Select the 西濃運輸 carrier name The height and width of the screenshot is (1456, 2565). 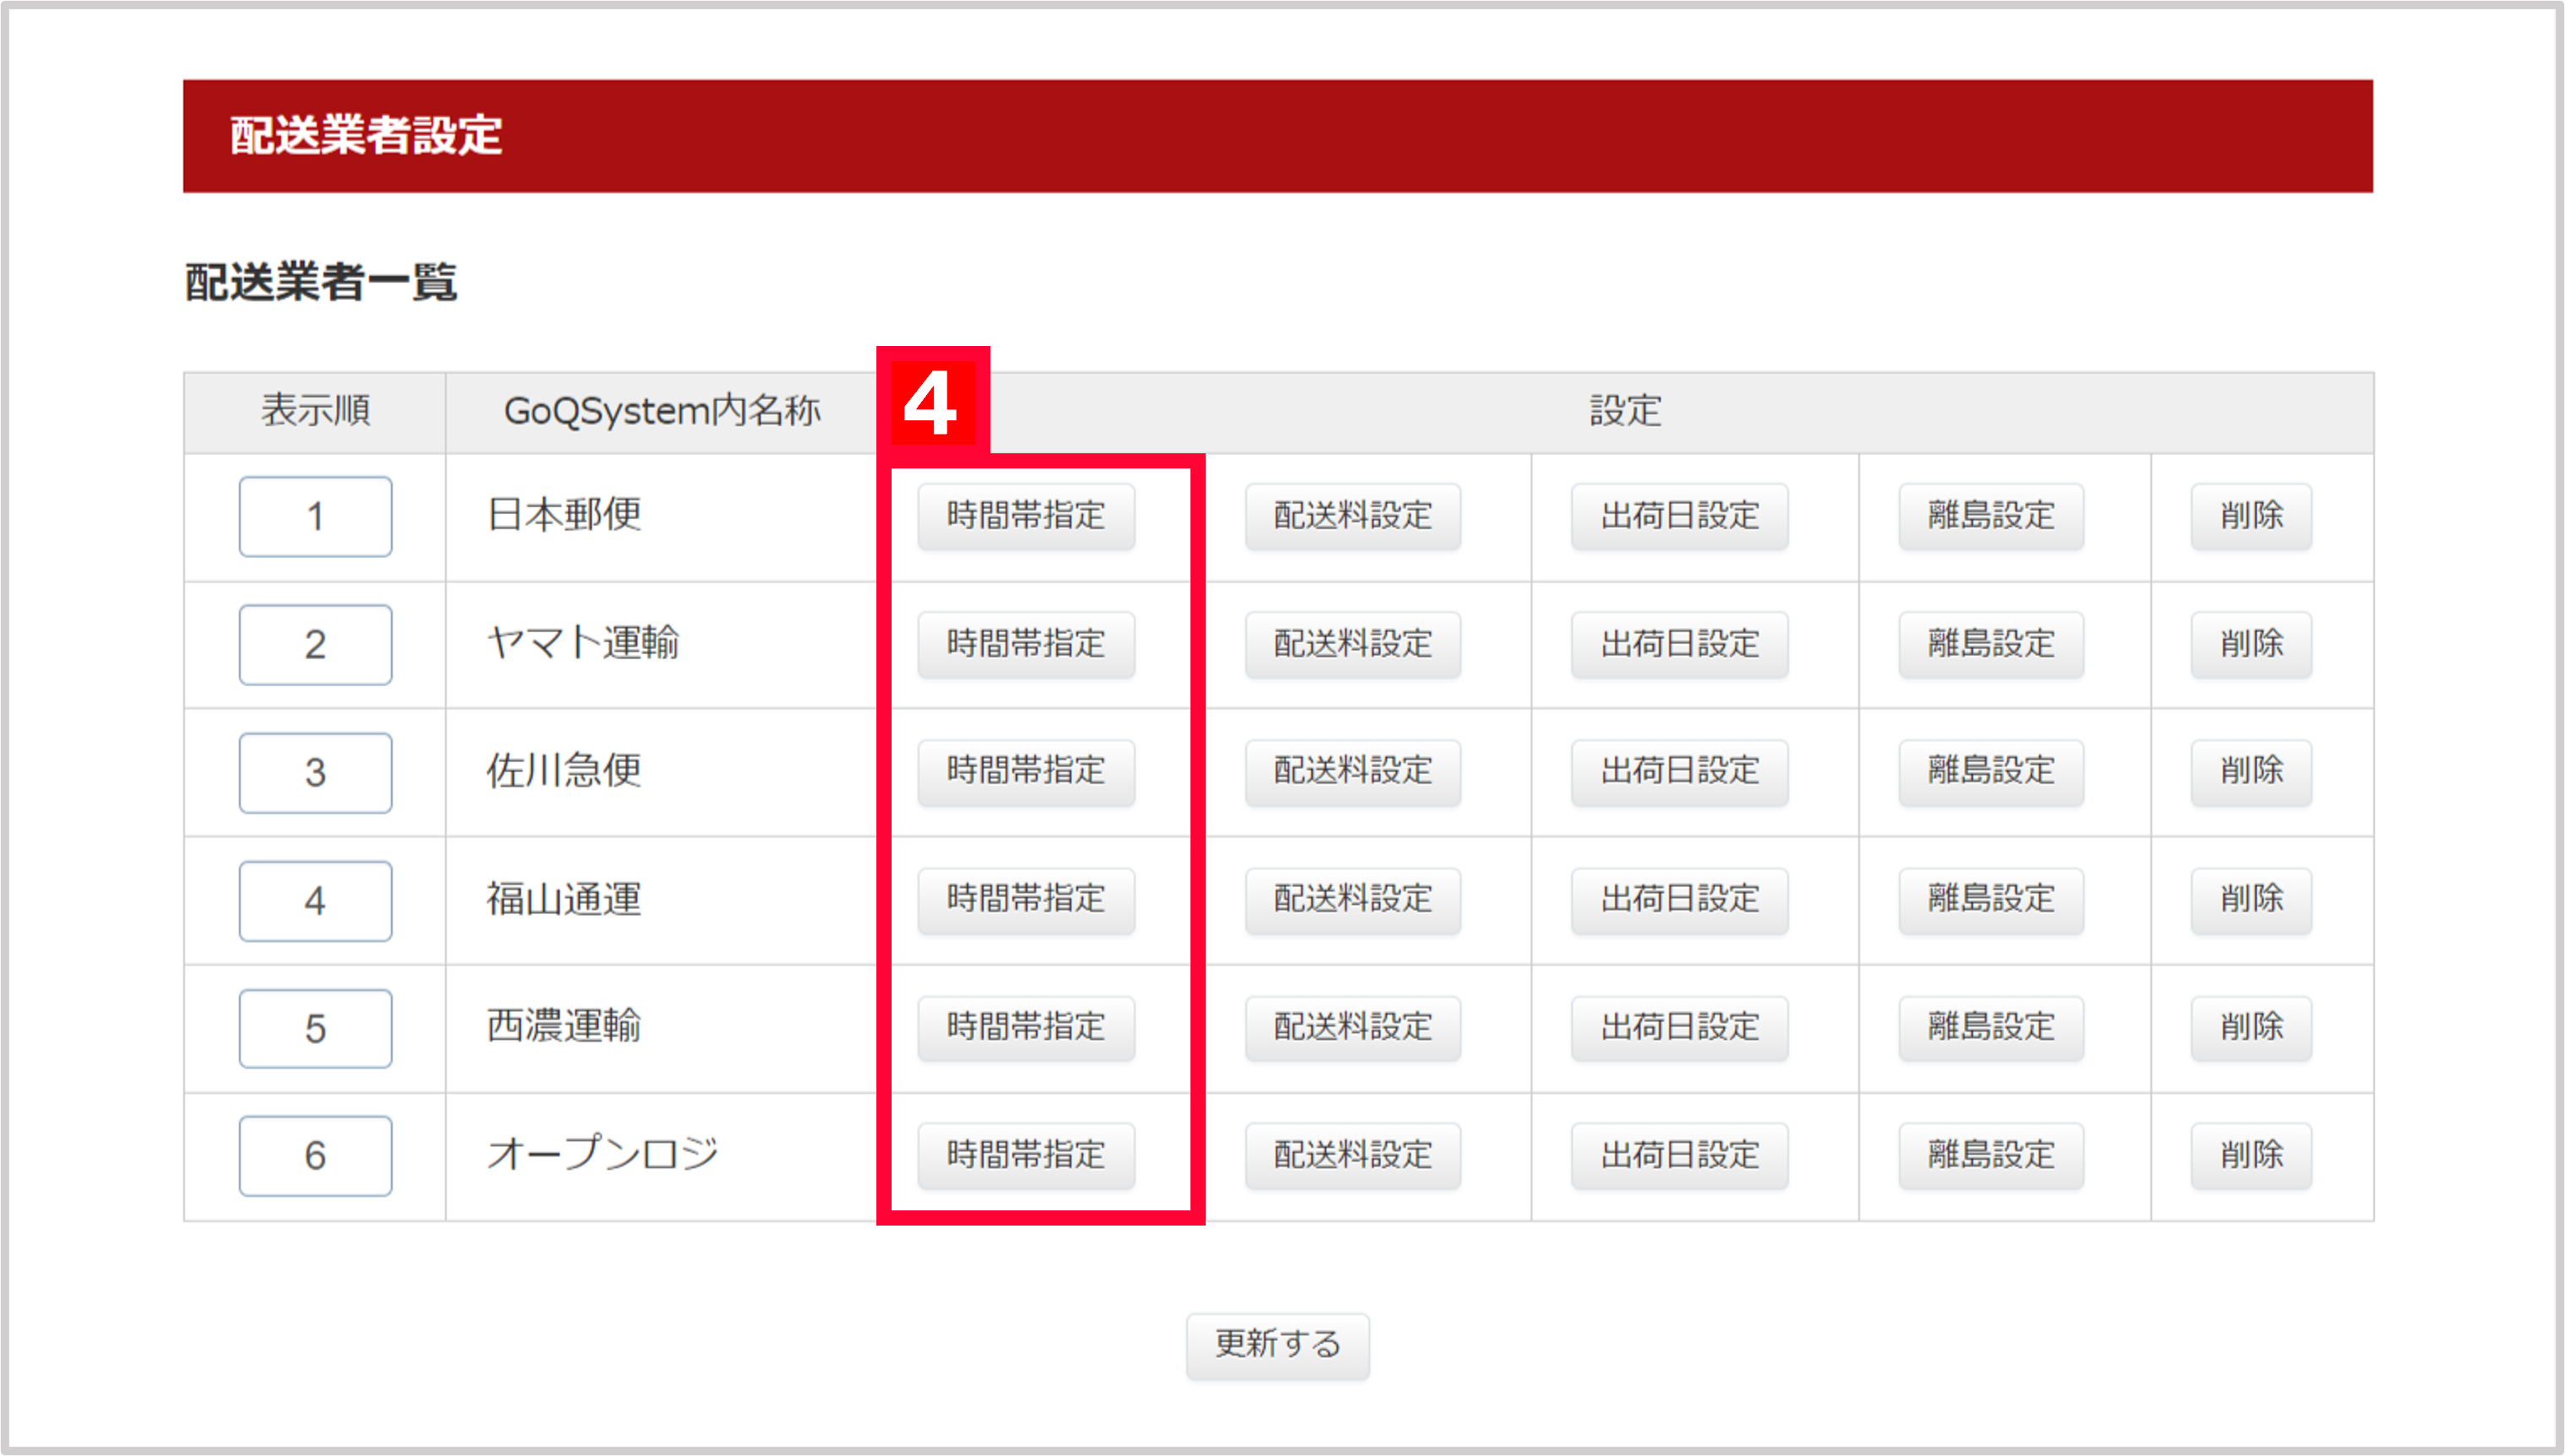pos(564,1026)
